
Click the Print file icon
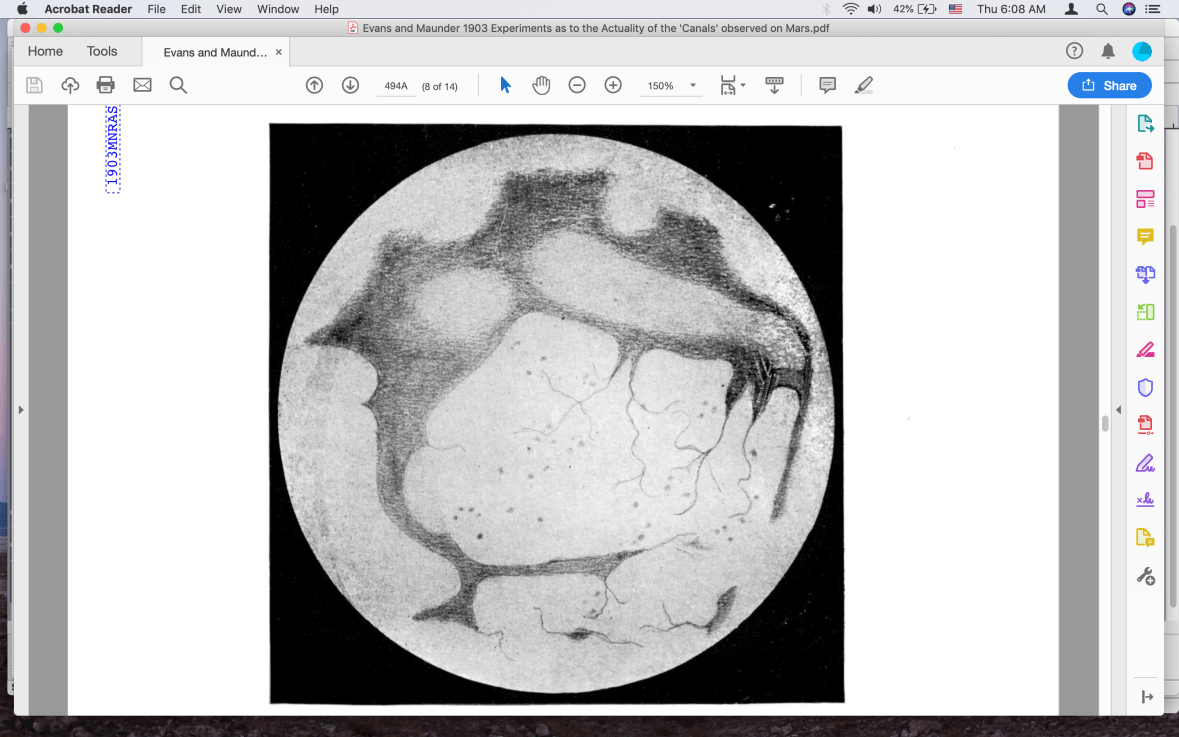(106, 85)
